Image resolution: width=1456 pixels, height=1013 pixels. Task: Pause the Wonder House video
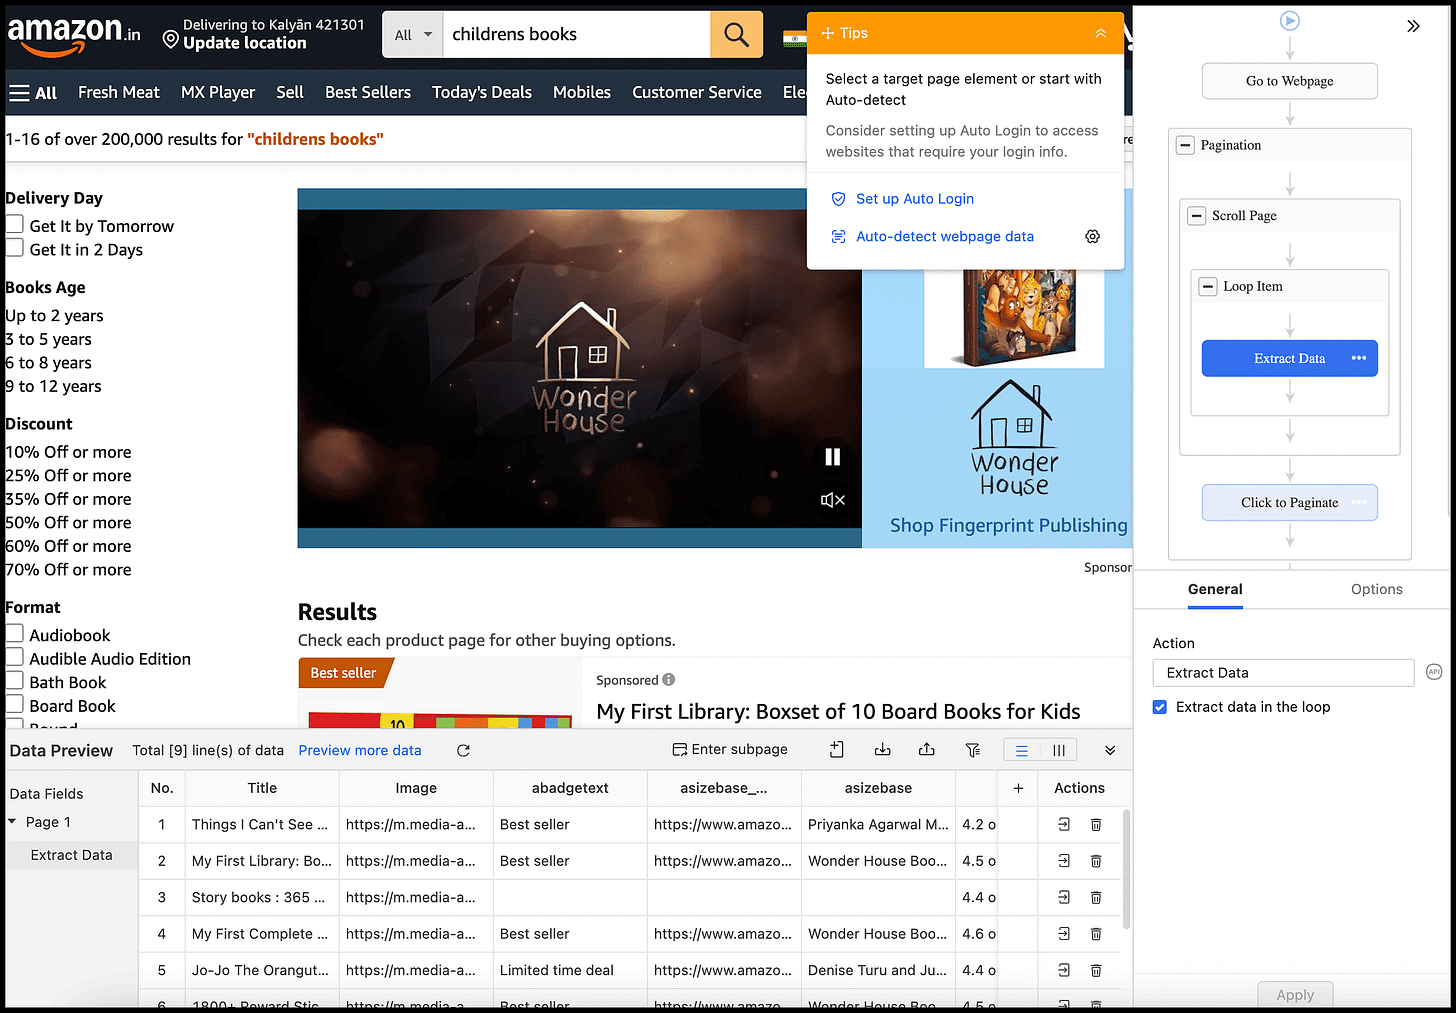[x=832, y=457]
